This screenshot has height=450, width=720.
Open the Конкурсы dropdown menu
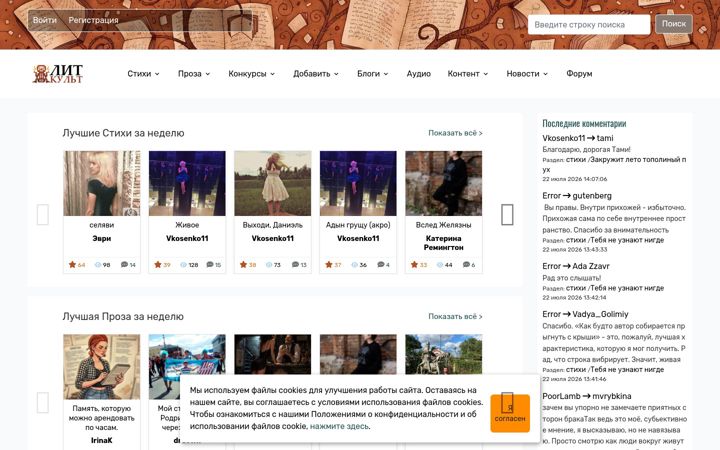click(x=252, y=73)
